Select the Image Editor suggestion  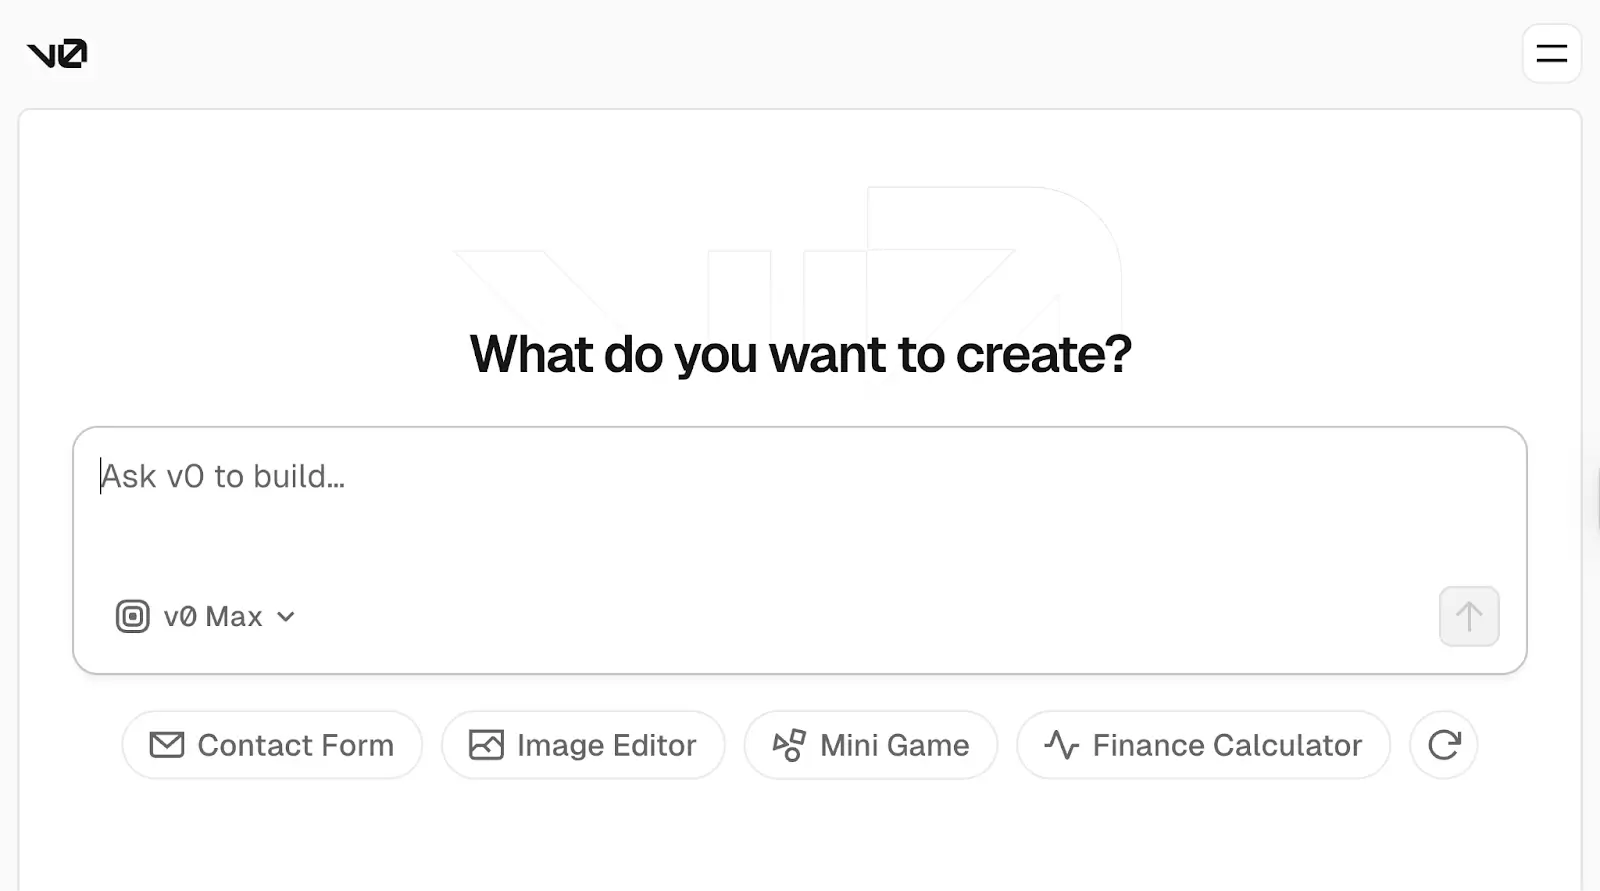[583, 745]
